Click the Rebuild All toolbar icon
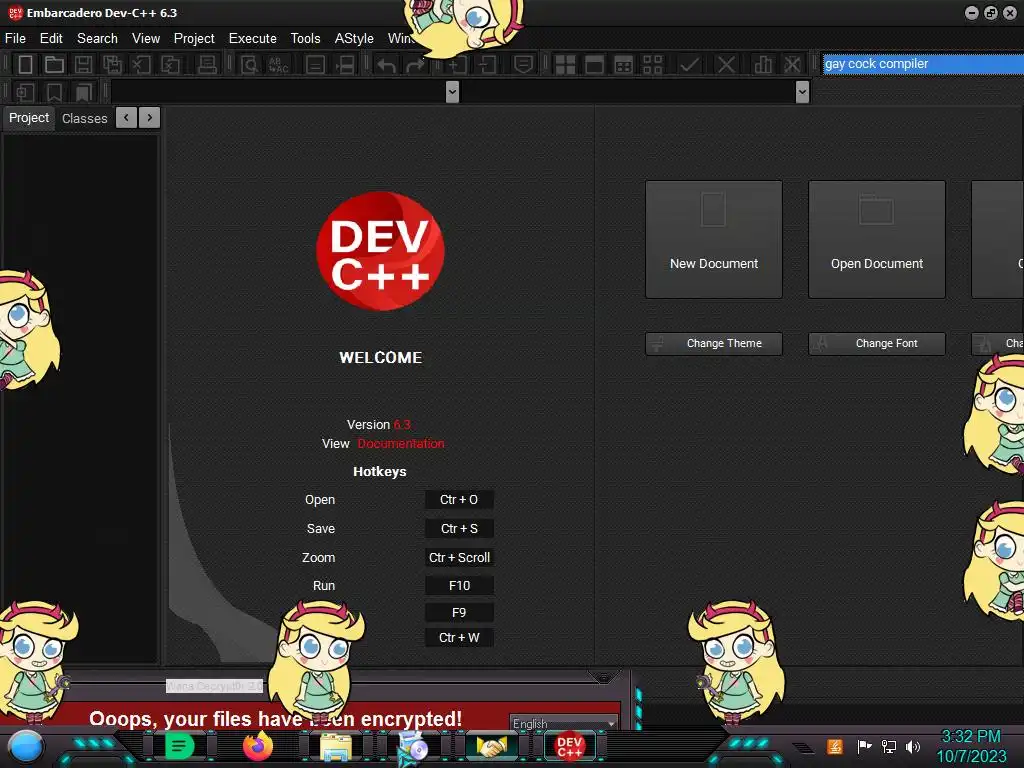Viewport: 1024px width, 768px height. click(652, 64)
